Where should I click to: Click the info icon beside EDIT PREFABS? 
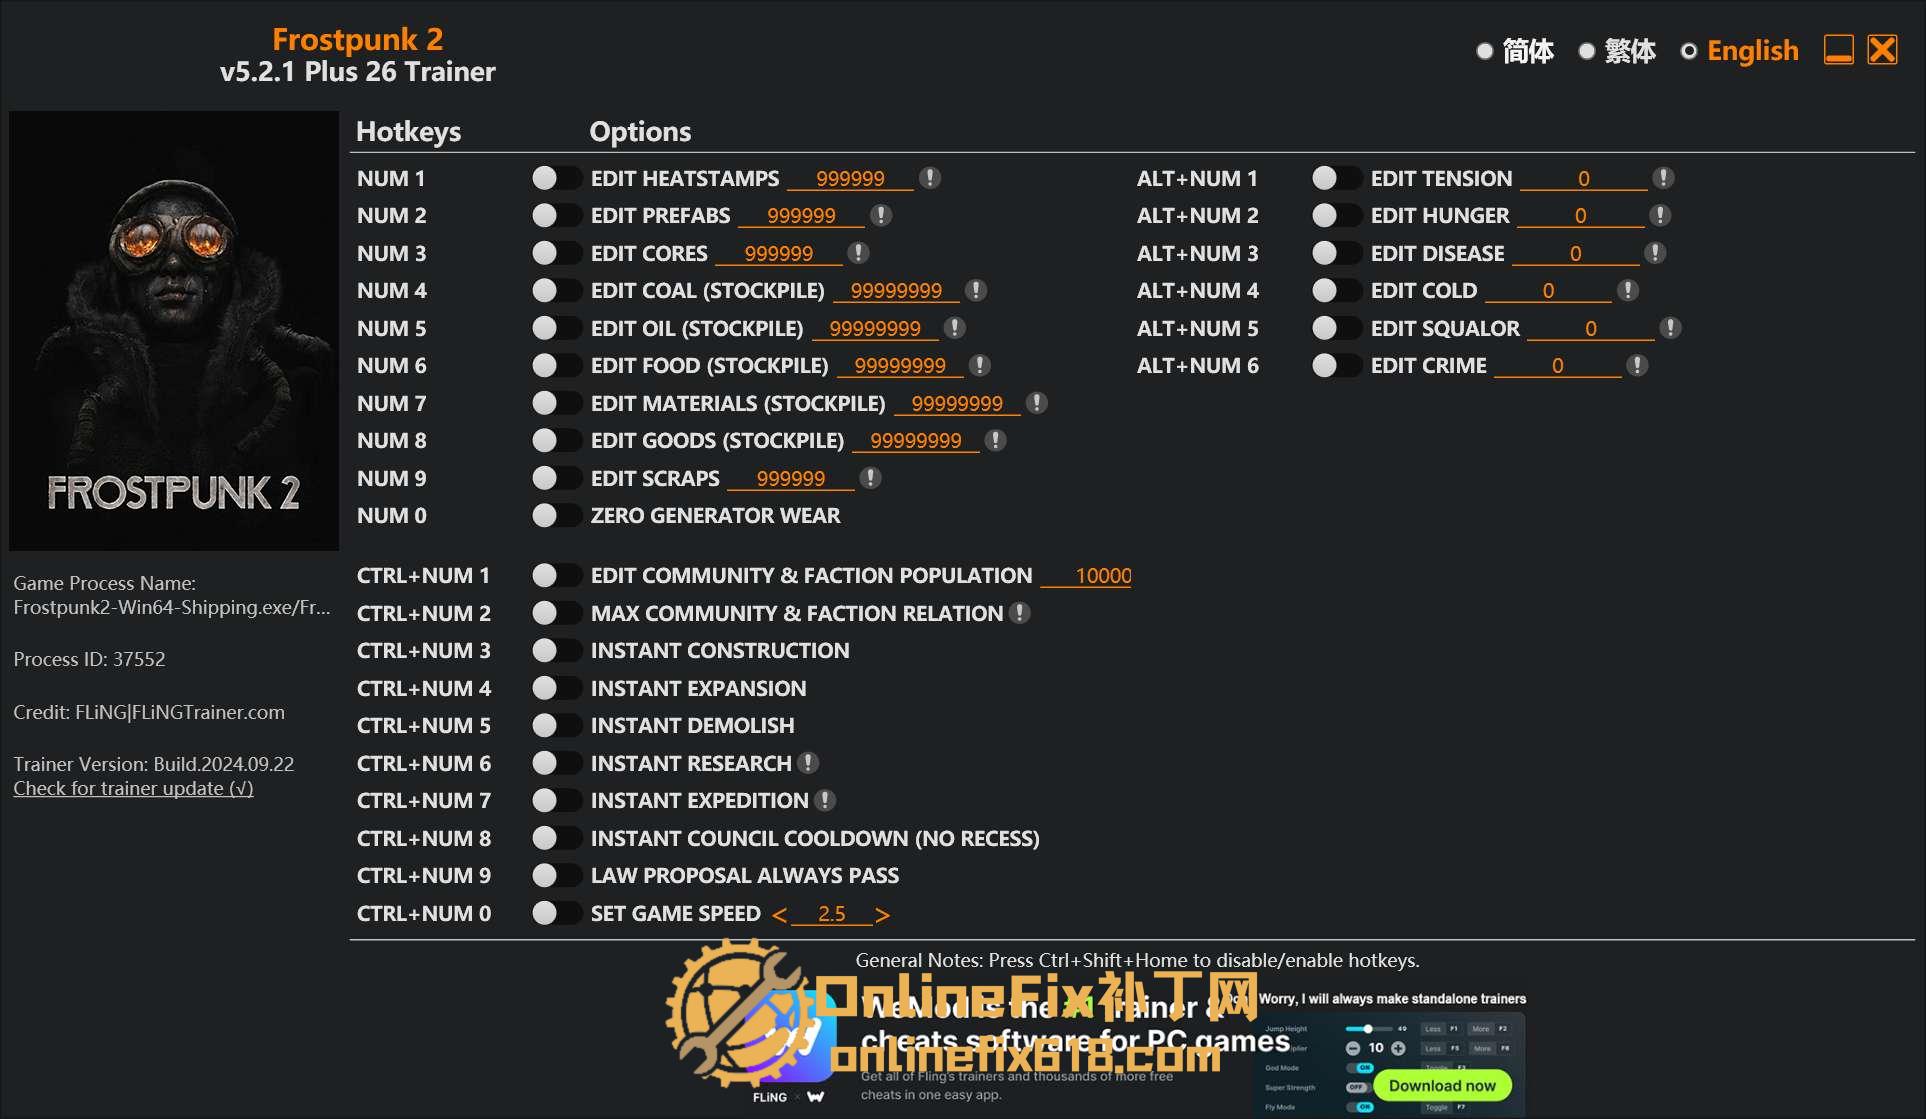(x=881, y=215)
